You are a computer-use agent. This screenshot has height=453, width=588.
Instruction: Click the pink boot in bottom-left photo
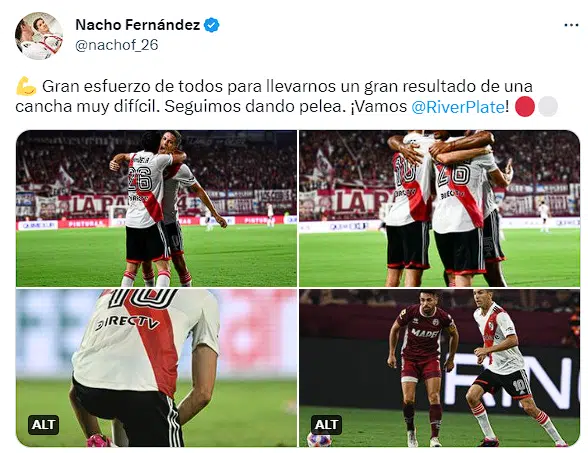tap(100, 440)
